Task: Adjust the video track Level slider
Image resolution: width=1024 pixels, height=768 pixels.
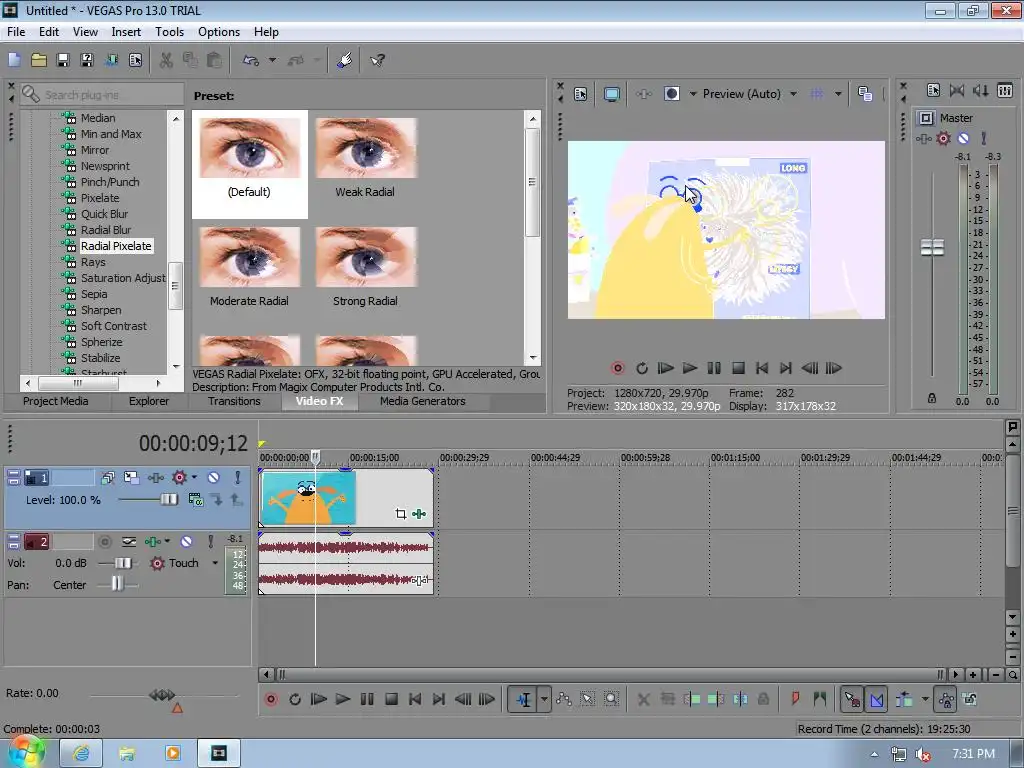Action: 168,500
